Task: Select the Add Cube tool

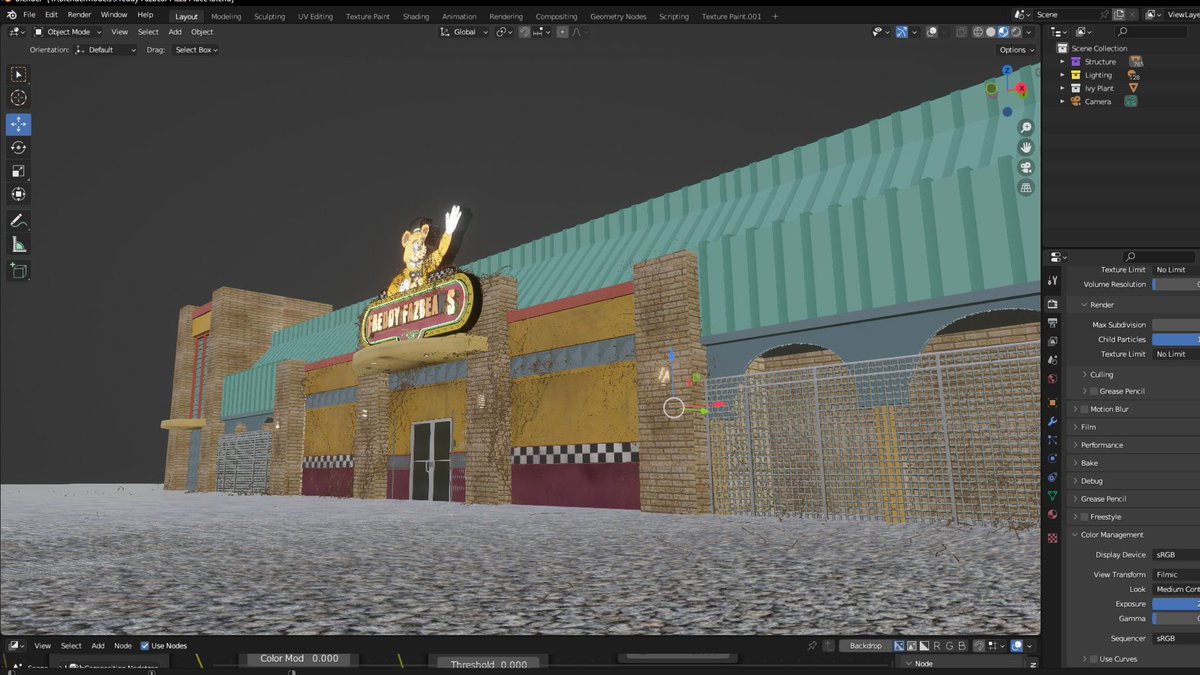Action: (x=18, y=270)
